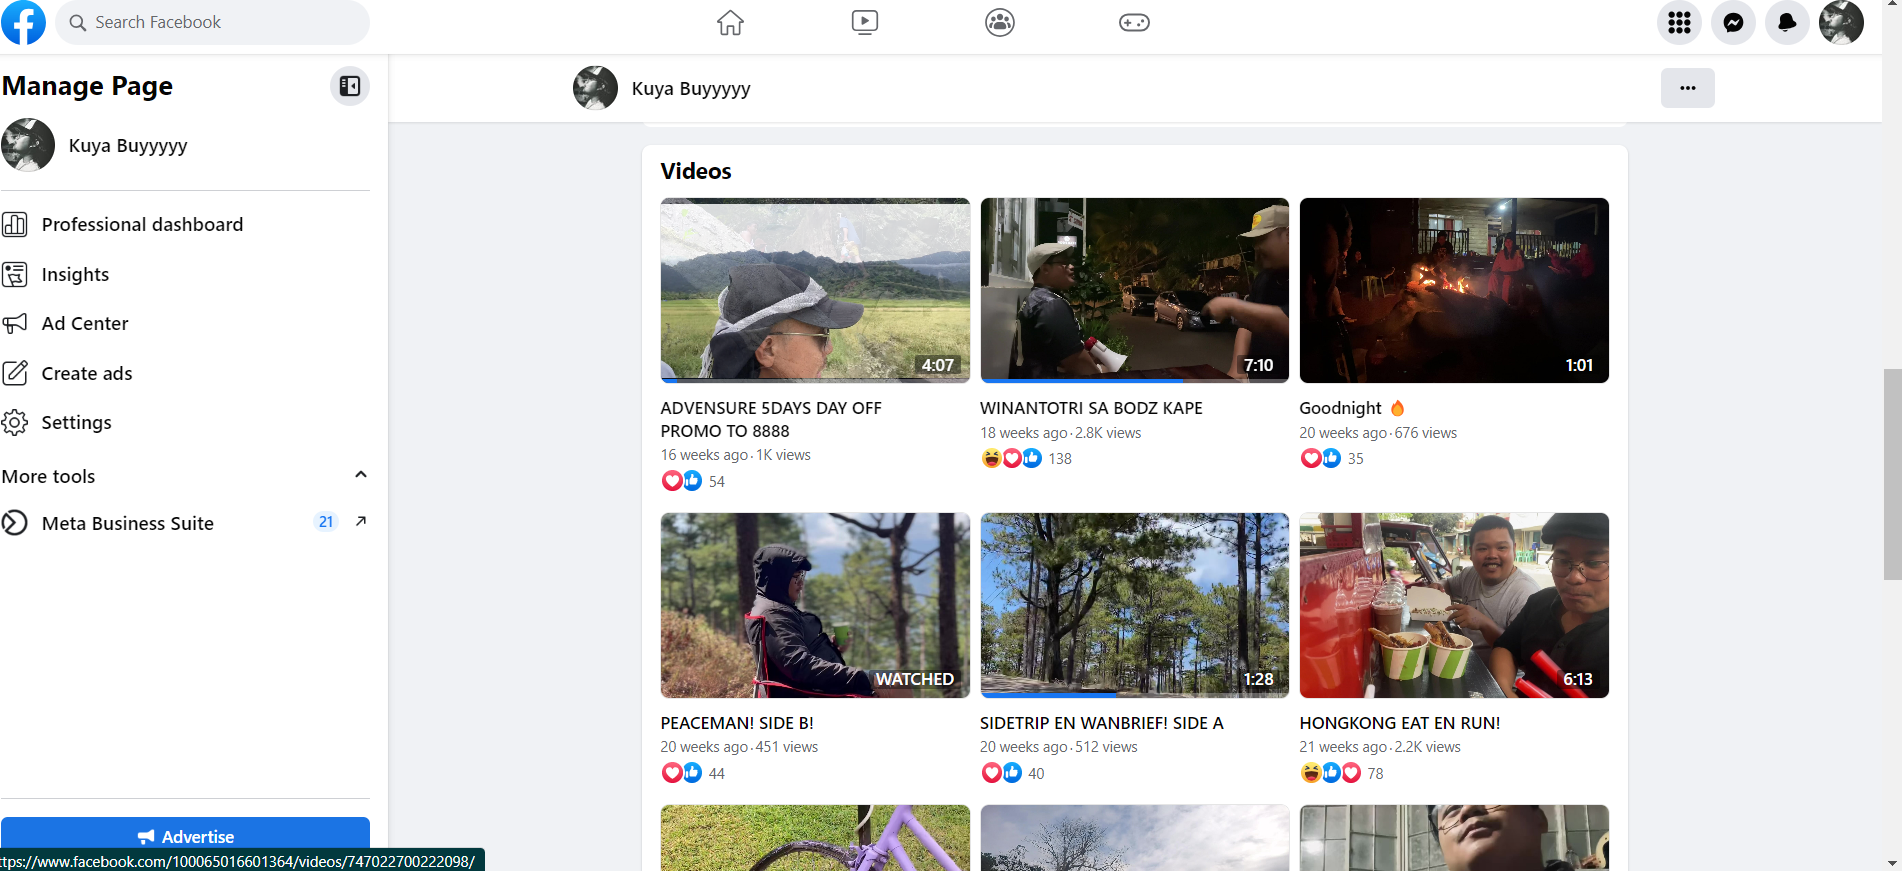Click the Meta Business Suite icon
The height and width of the screenshot is (871, 1902).
coord(15,523)
